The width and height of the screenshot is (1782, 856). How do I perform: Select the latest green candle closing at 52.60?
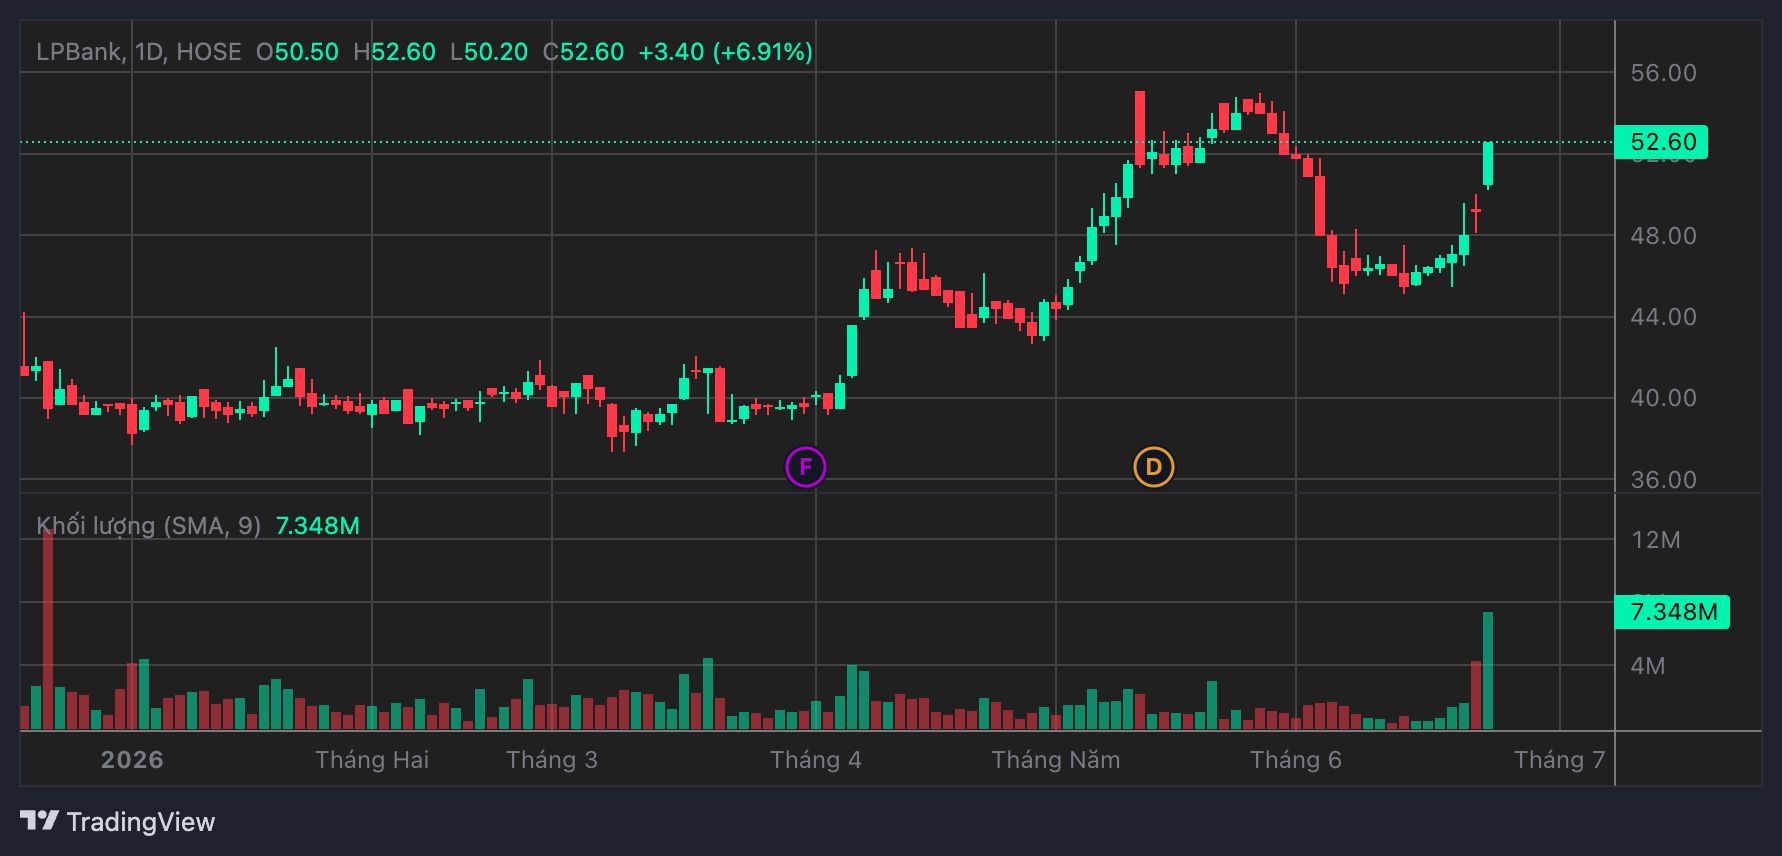point(1488,164)
